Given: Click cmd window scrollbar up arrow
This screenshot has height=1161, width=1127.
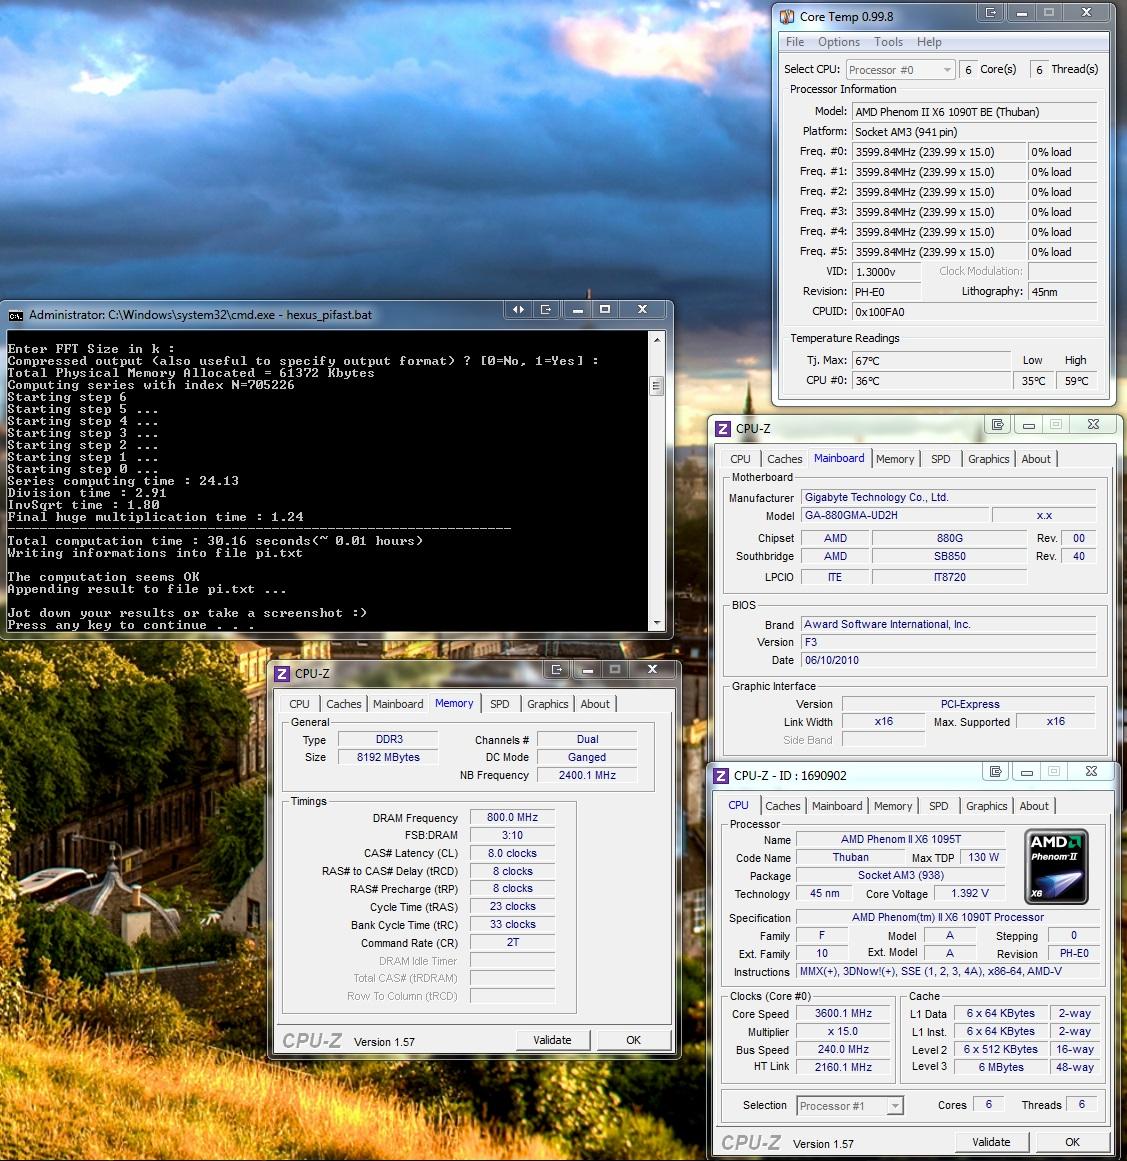Looking at the screenshot, I should click(656, 340).
